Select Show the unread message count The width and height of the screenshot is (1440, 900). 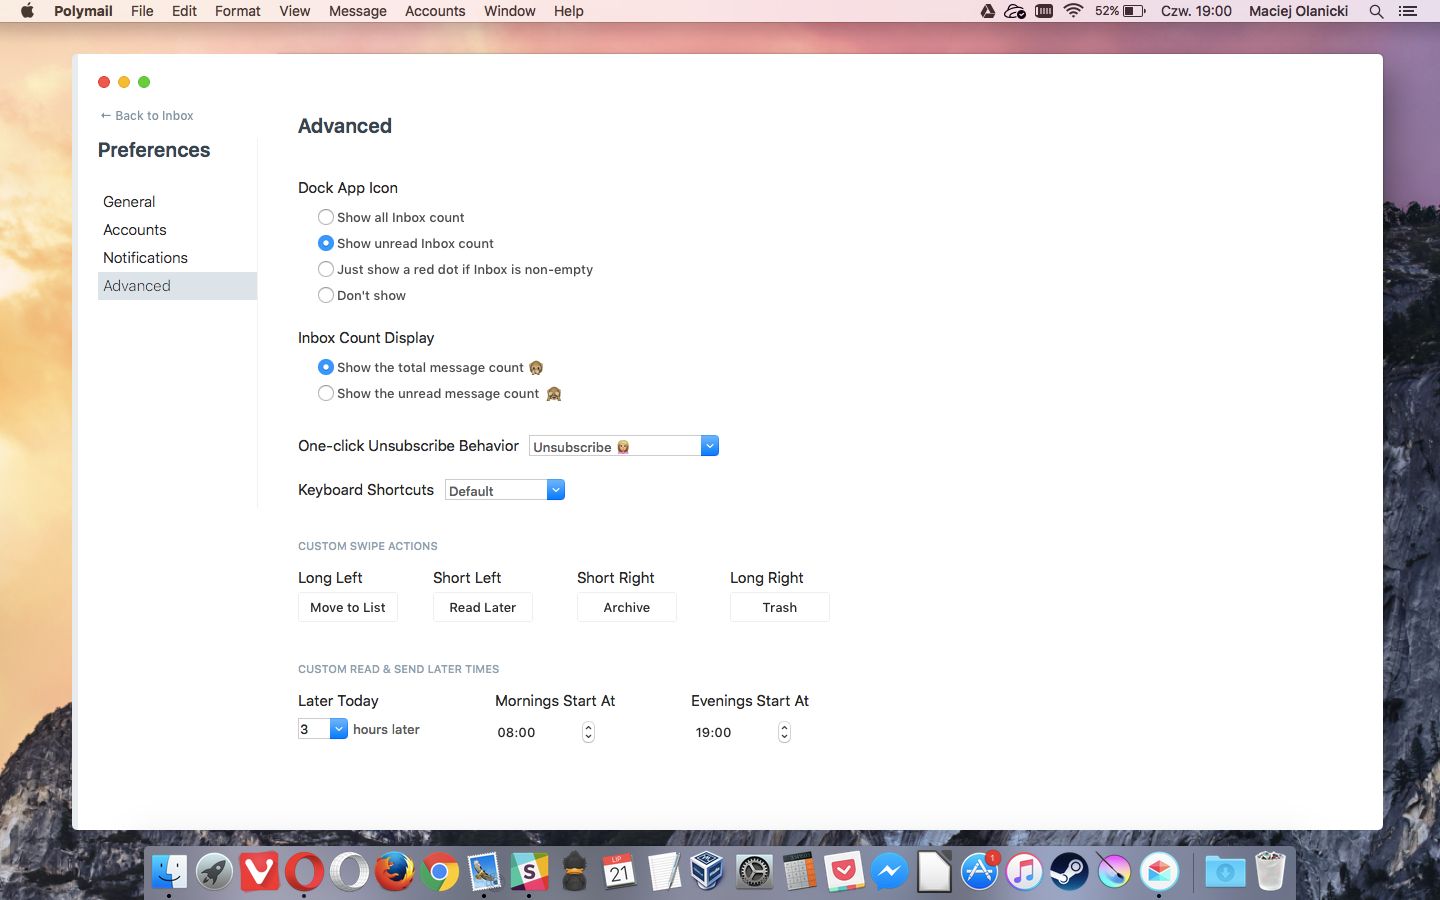(326, 393)
